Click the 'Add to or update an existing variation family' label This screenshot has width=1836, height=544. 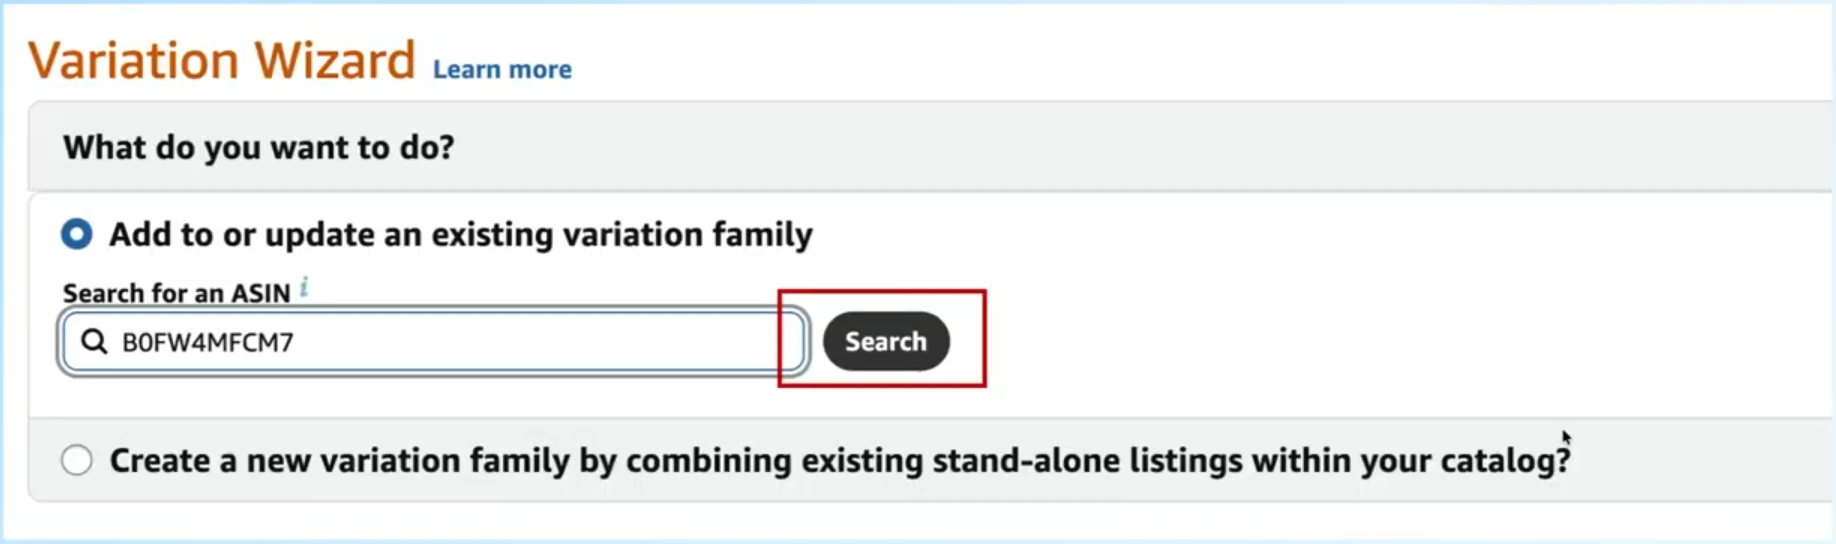pos(460,234)
